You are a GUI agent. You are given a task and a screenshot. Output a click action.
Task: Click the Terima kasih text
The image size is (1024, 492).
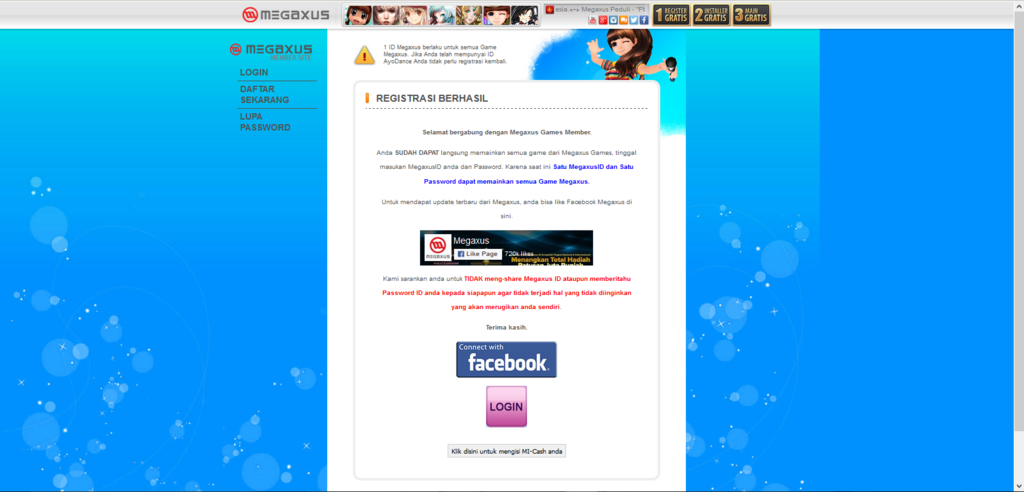tap(507, 327)
